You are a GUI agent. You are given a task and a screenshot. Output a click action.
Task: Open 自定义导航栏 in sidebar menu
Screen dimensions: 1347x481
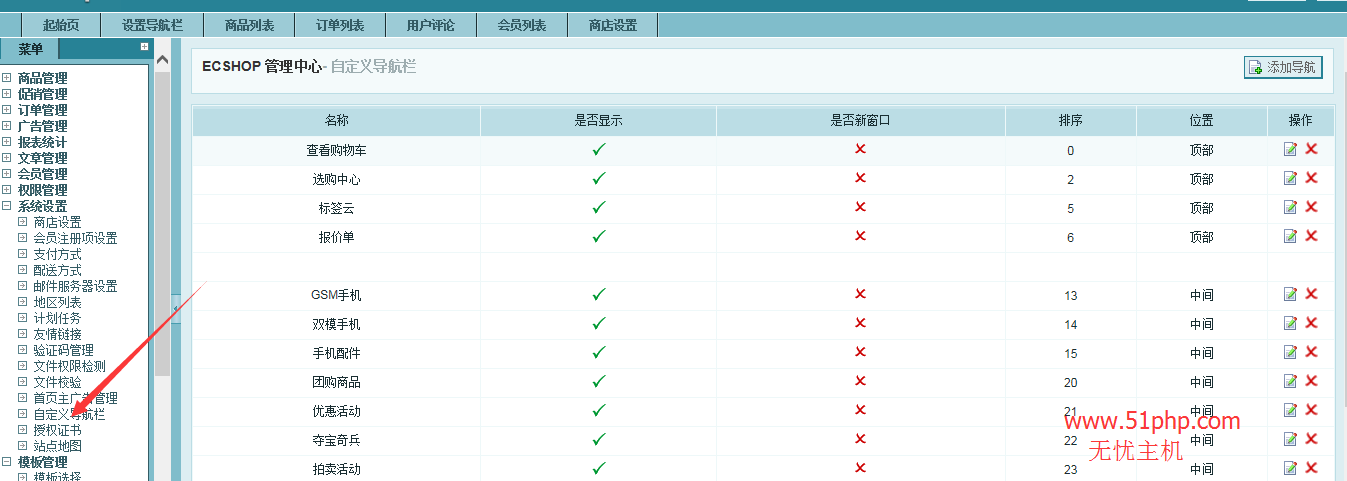click(x=68, y=414)
